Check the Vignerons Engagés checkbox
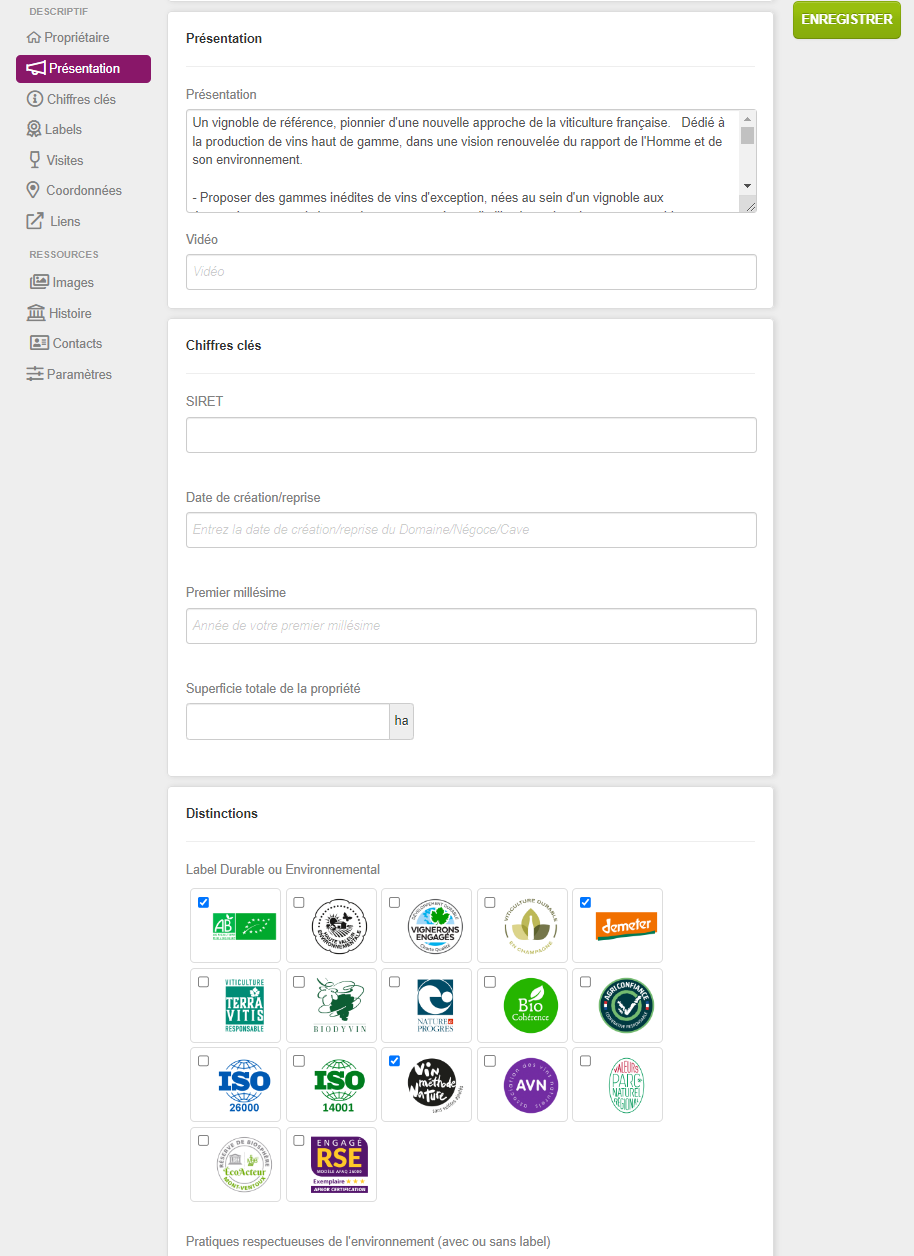This screenshot has width=914, height=1256. 395,902
